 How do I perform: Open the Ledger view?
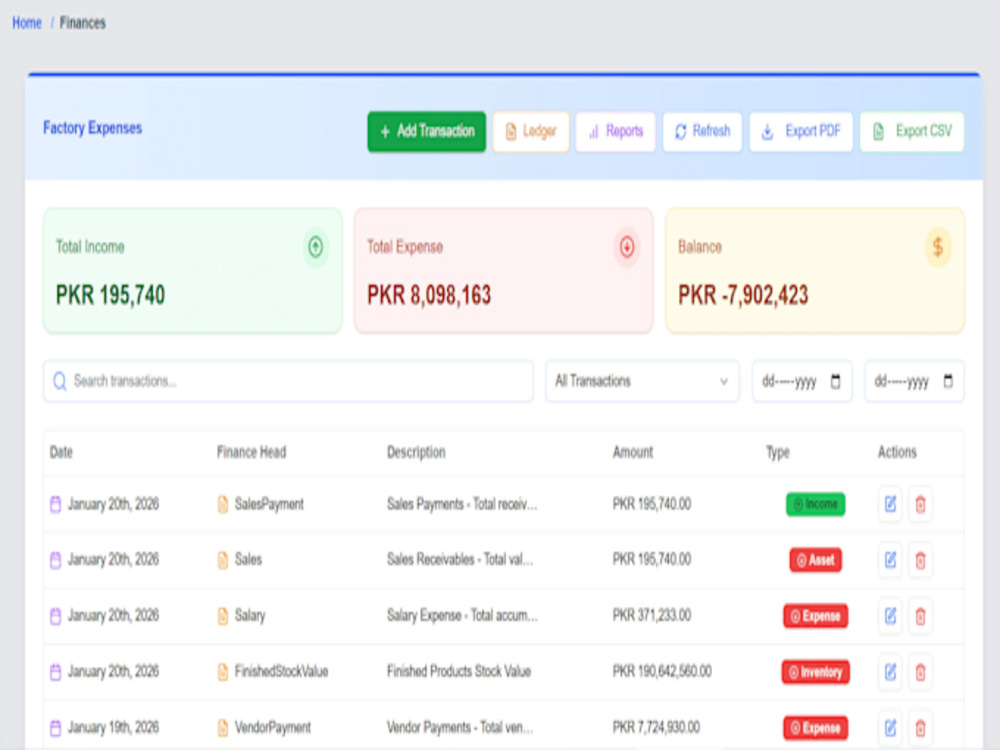point(531,131)
